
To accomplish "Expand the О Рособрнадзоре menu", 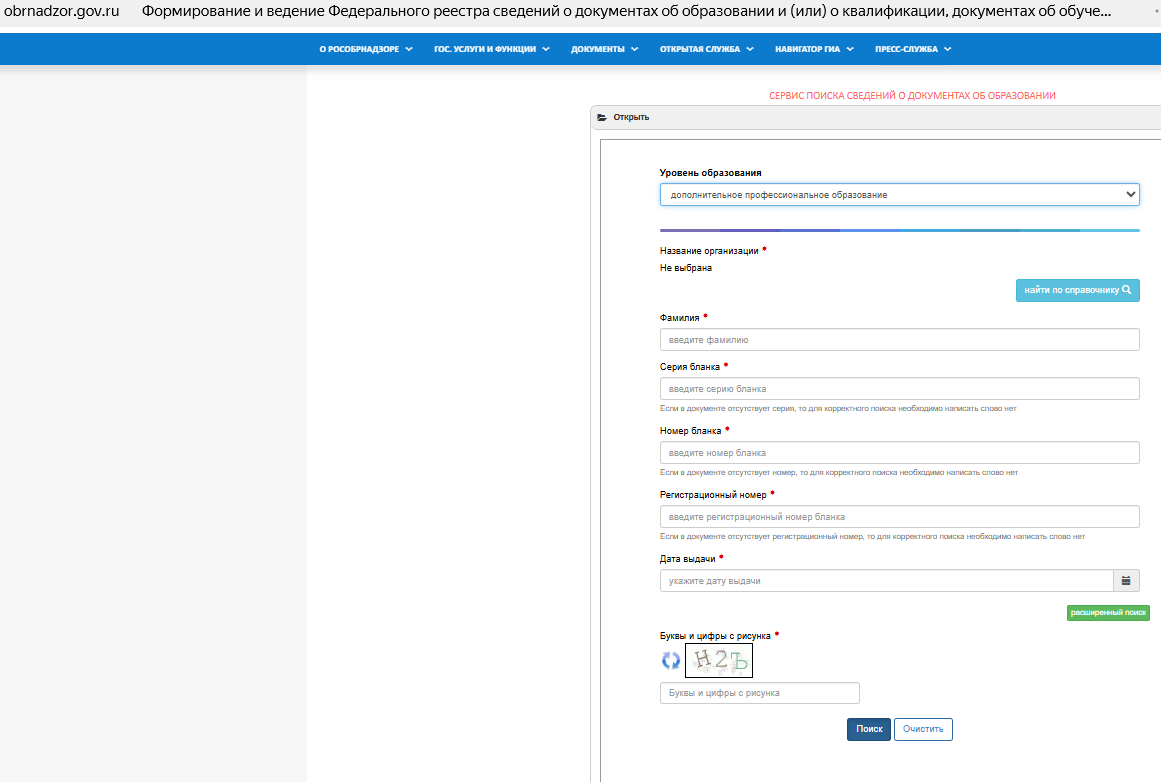I will pos(366,49).
